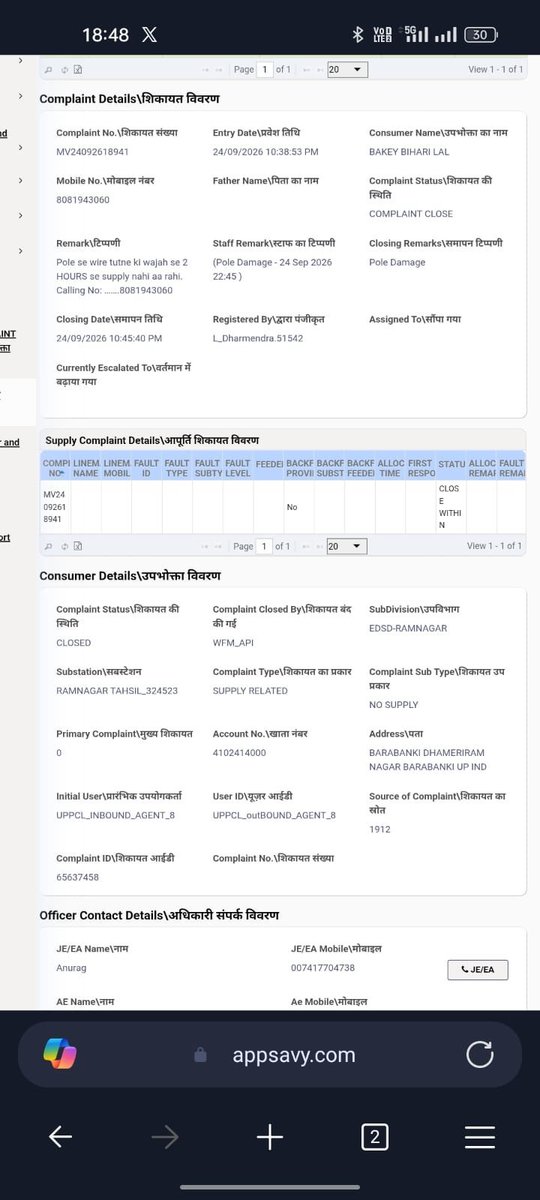
Task: Click export icon in pager above Complaint Details
Action: point(78,69)
